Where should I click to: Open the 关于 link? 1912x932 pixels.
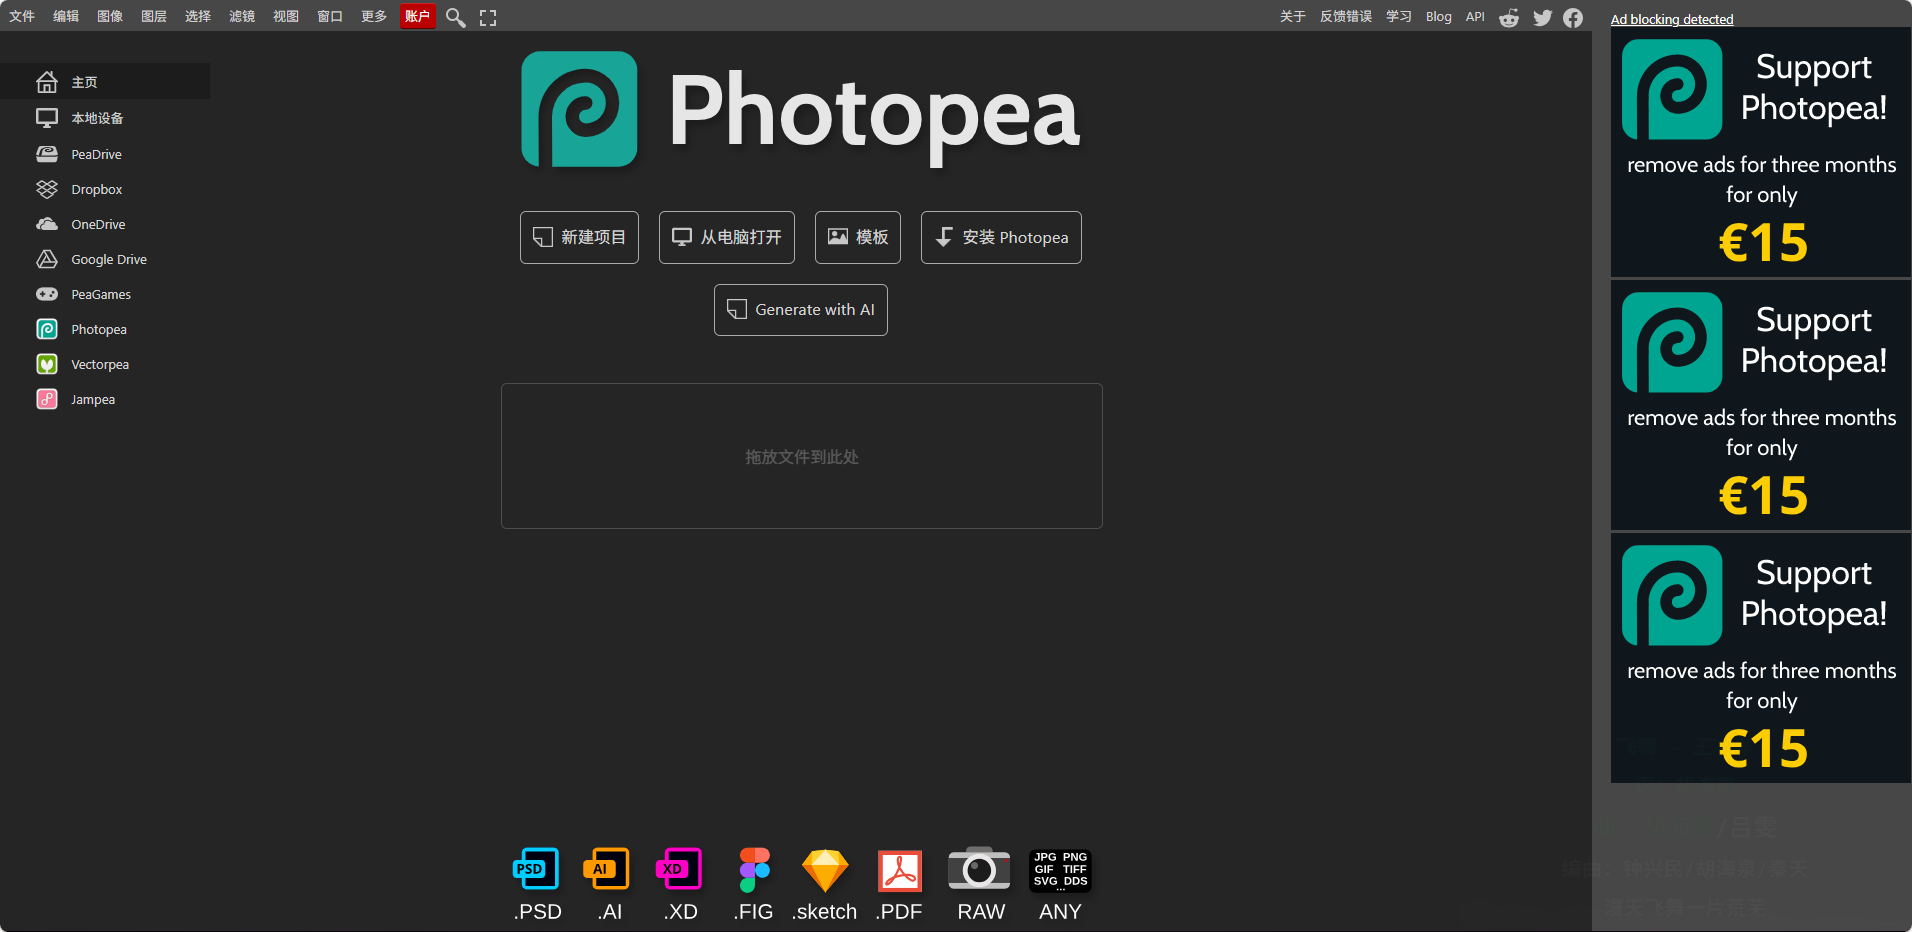tap(1293, 17)
